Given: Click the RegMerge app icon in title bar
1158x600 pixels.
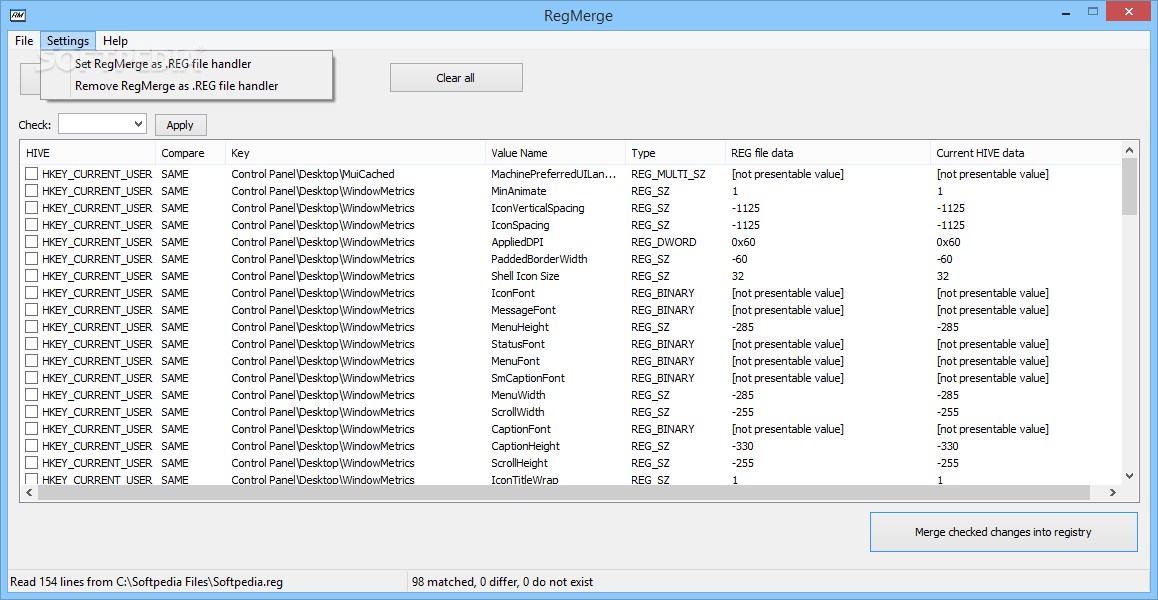Looking at the screenshot, I should tap(20, 15).
